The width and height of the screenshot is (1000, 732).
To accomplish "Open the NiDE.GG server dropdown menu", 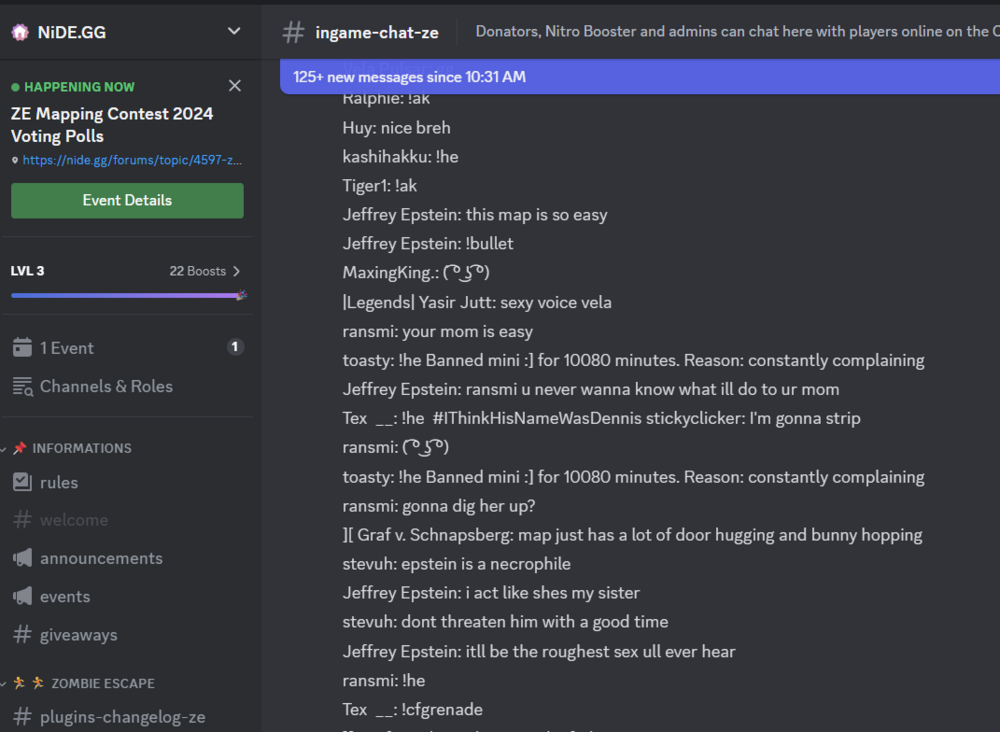I will click(234, 31).
